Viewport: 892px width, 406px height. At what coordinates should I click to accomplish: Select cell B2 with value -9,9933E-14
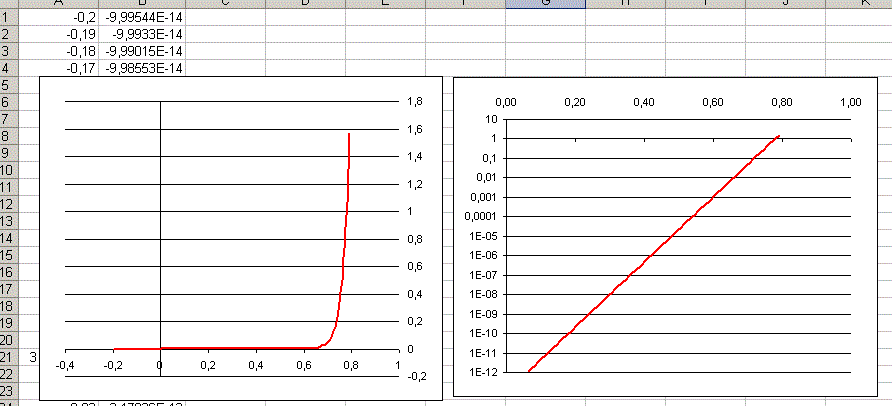click(x=143, y=34)
